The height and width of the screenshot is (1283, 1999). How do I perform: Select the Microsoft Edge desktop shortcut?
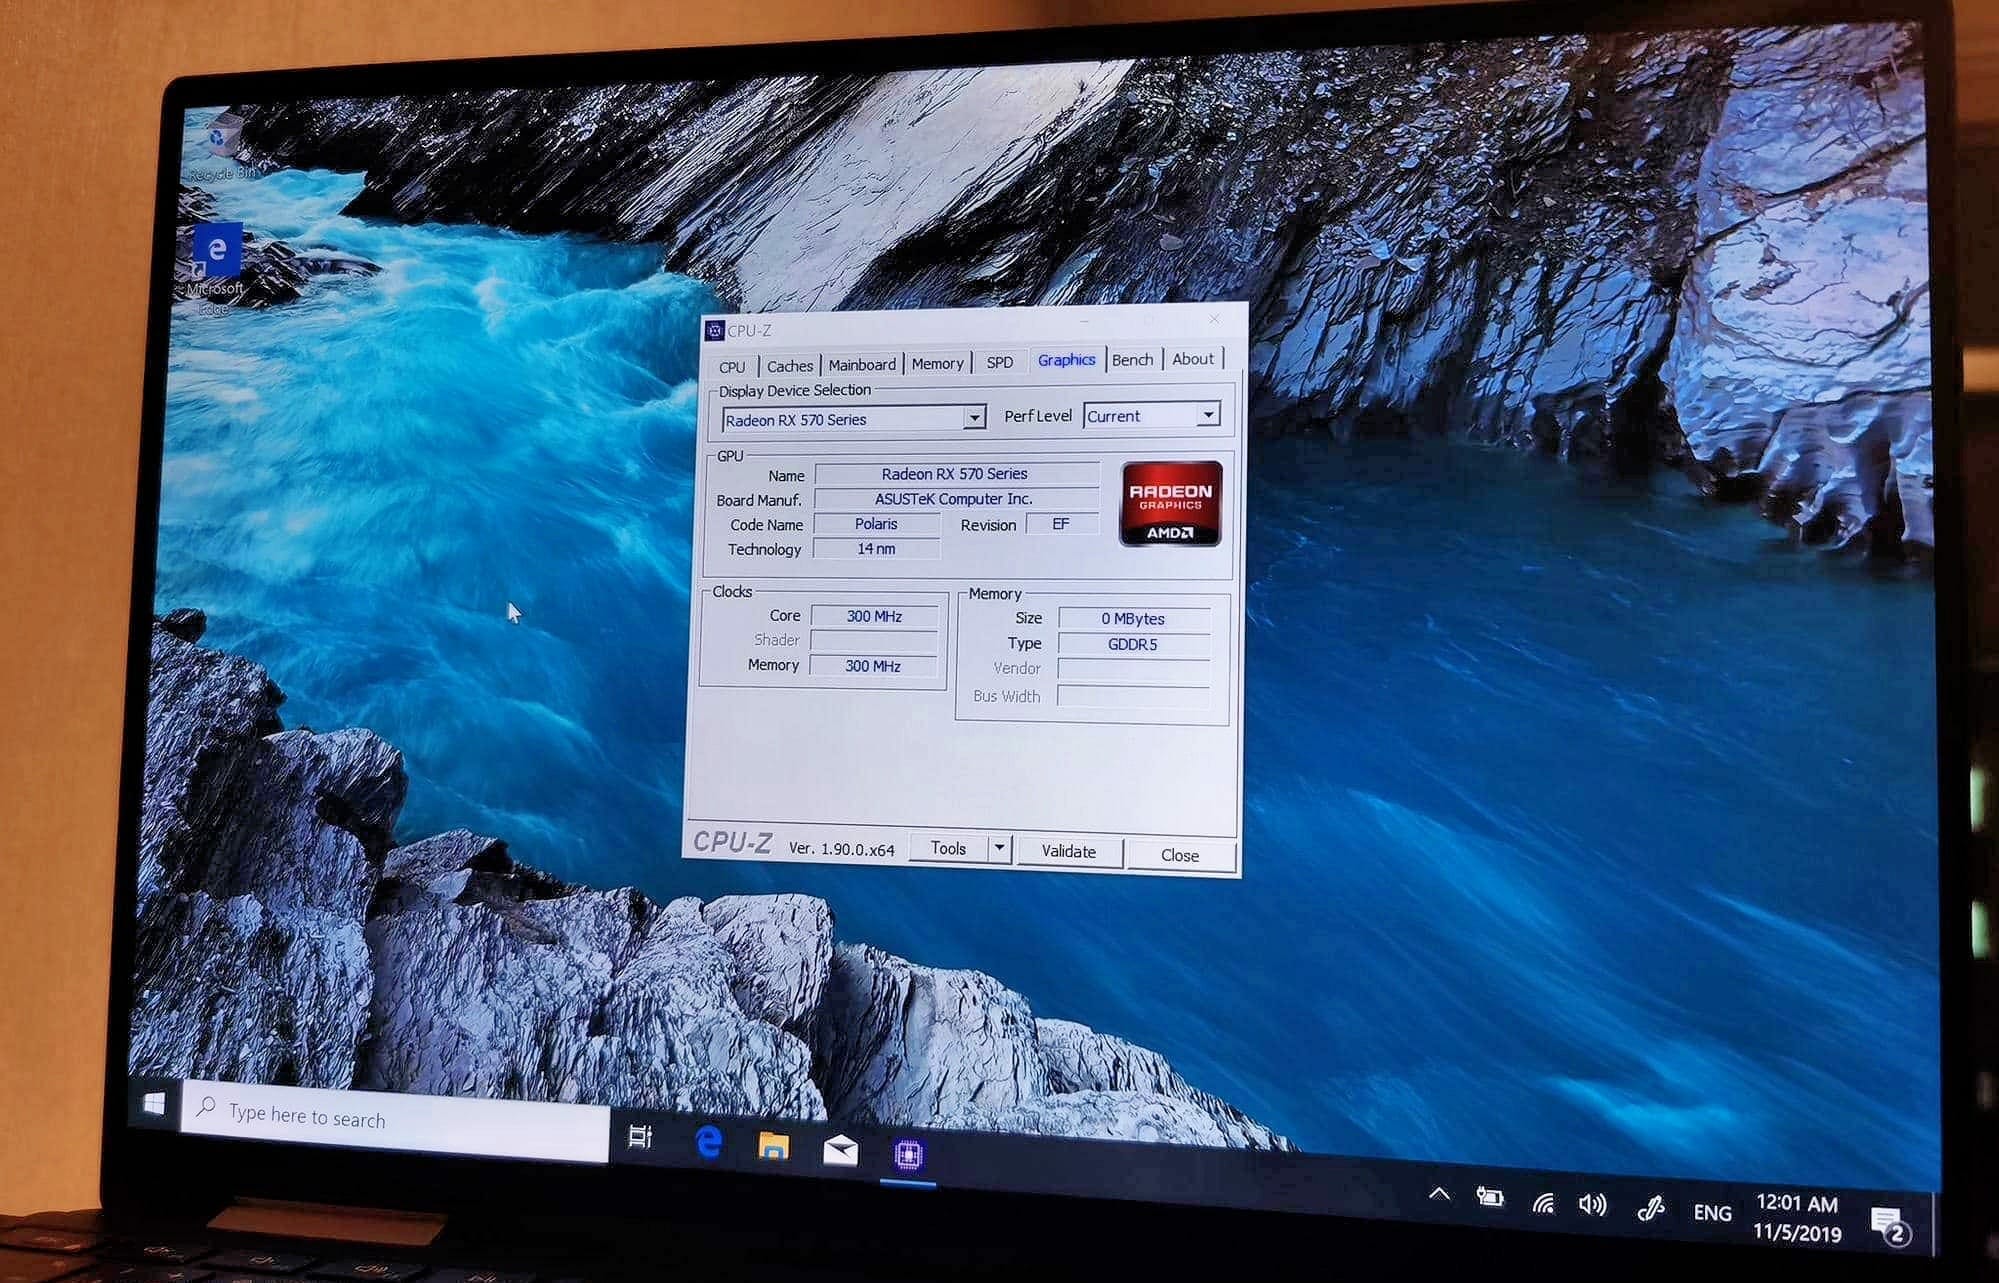point(216,270)
